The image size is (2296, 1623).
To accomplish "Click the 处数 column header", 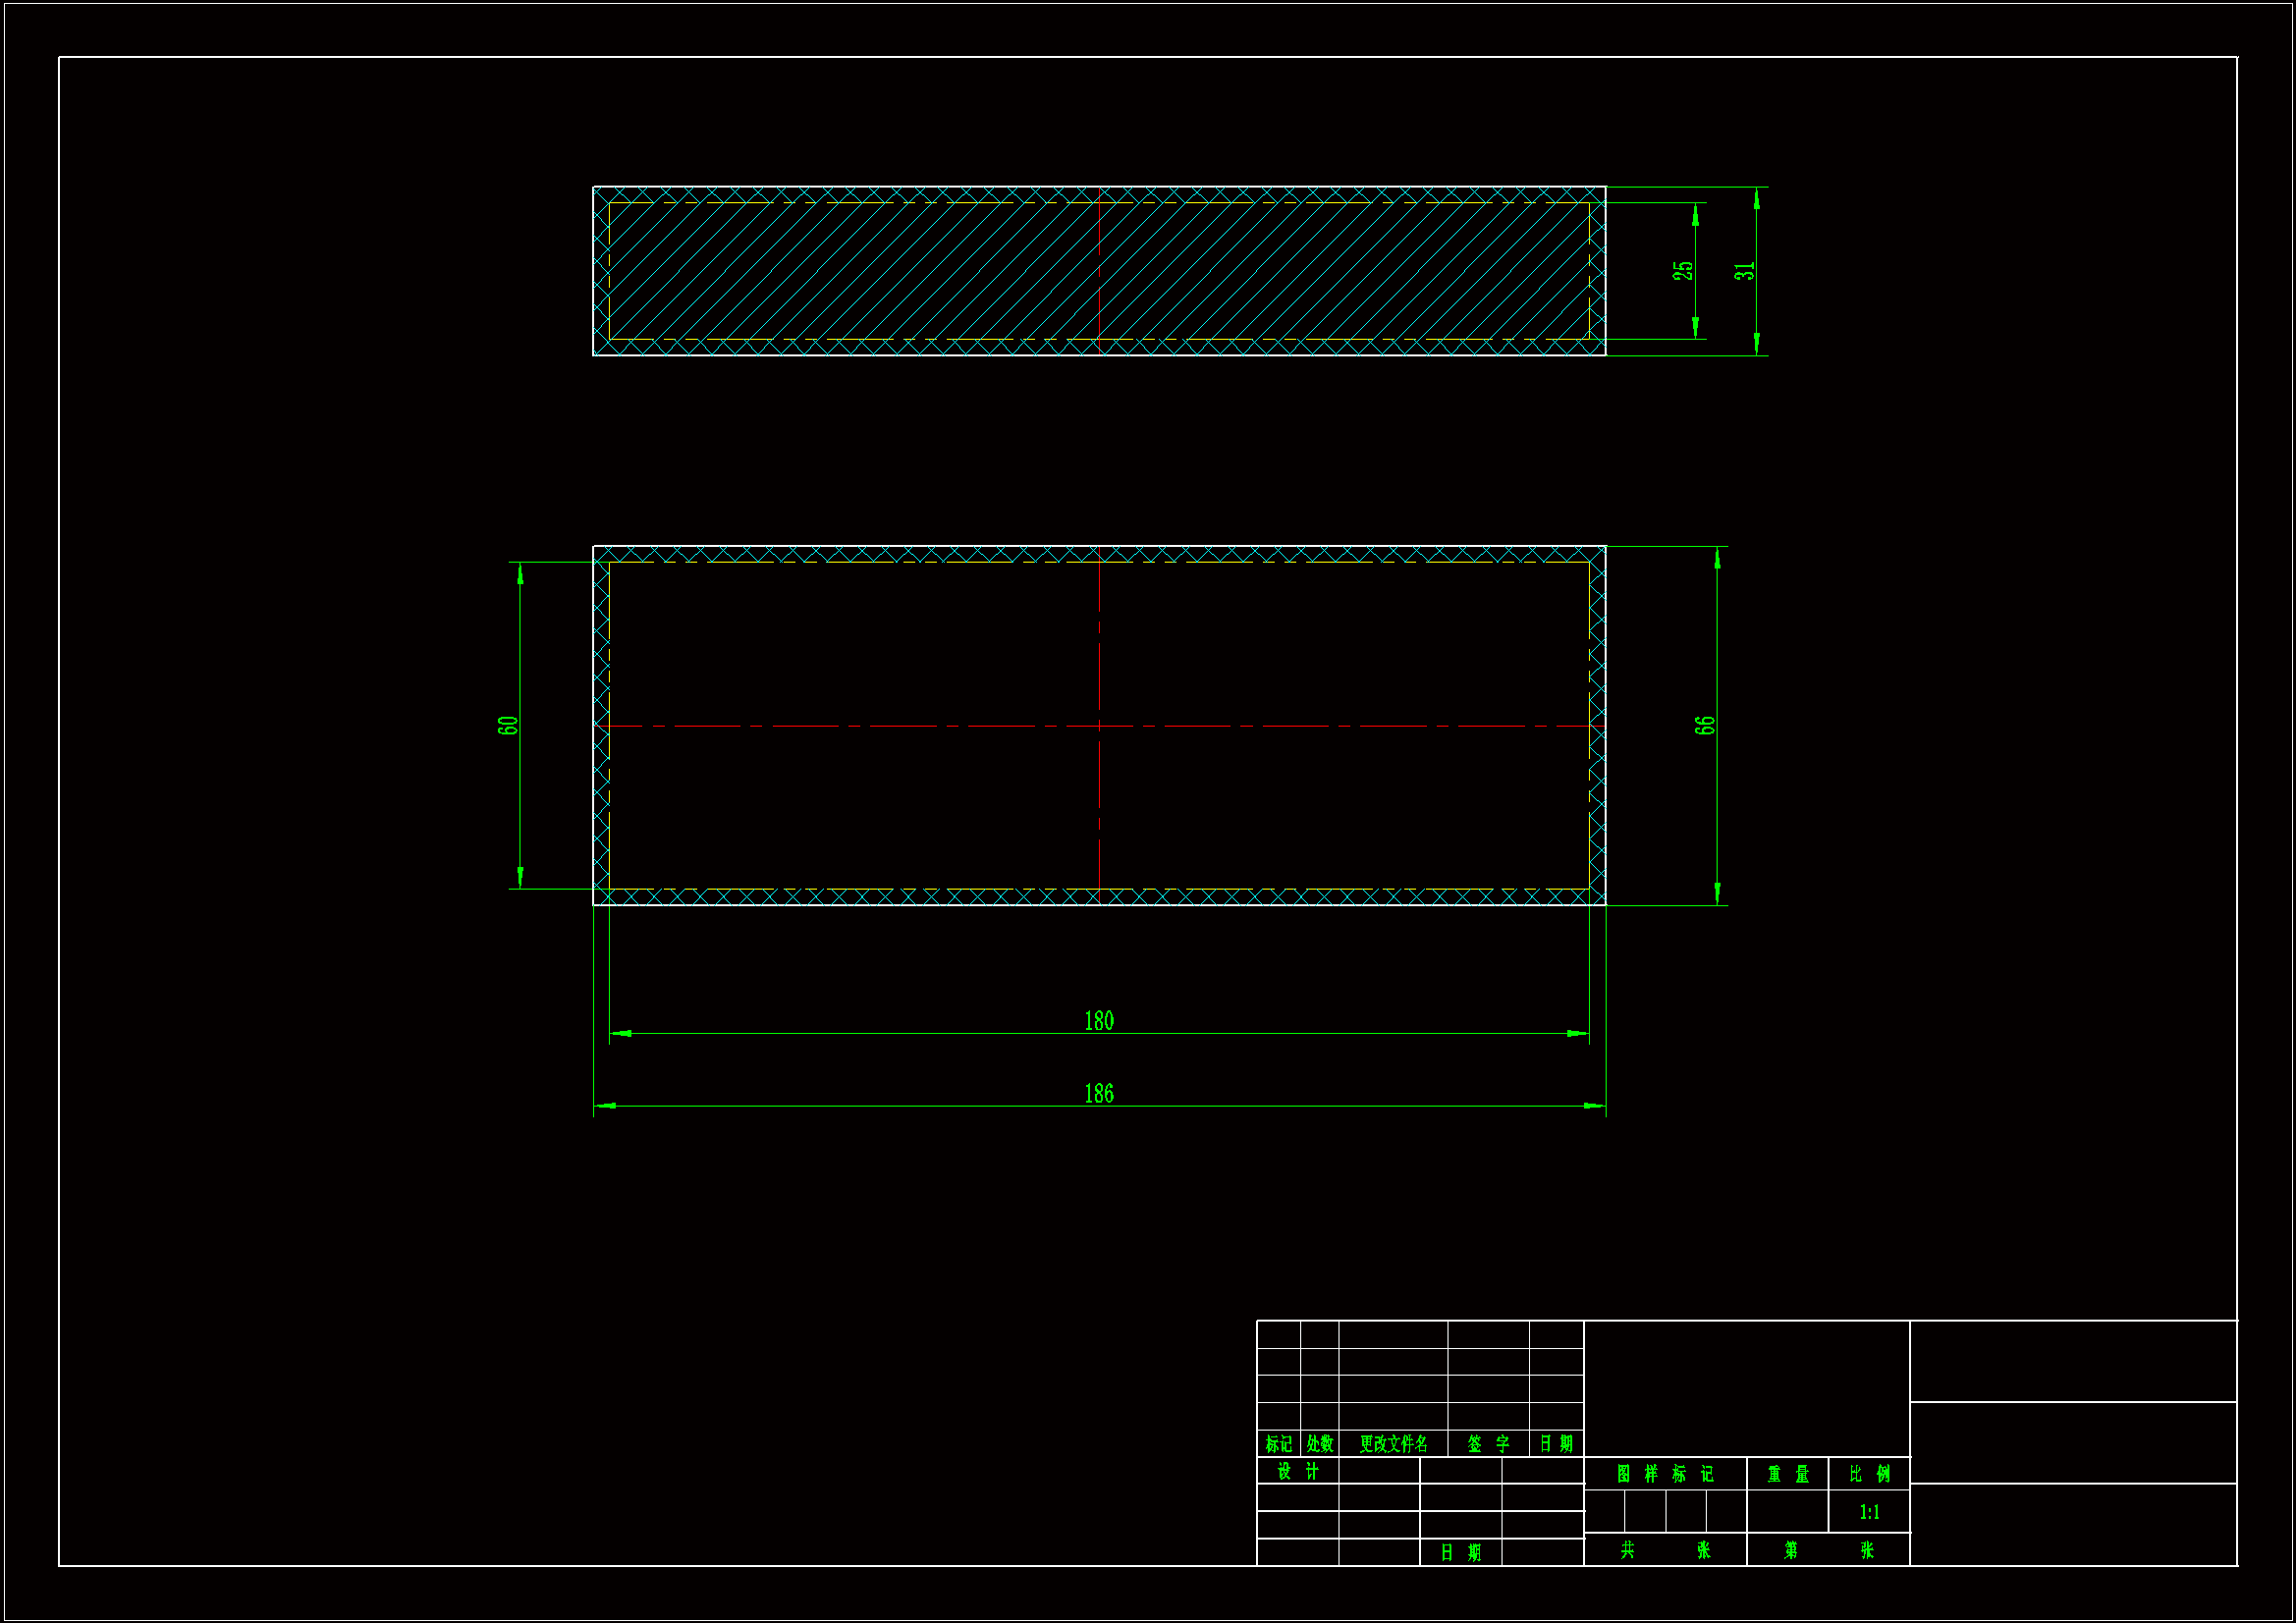I will 1319,1443.
